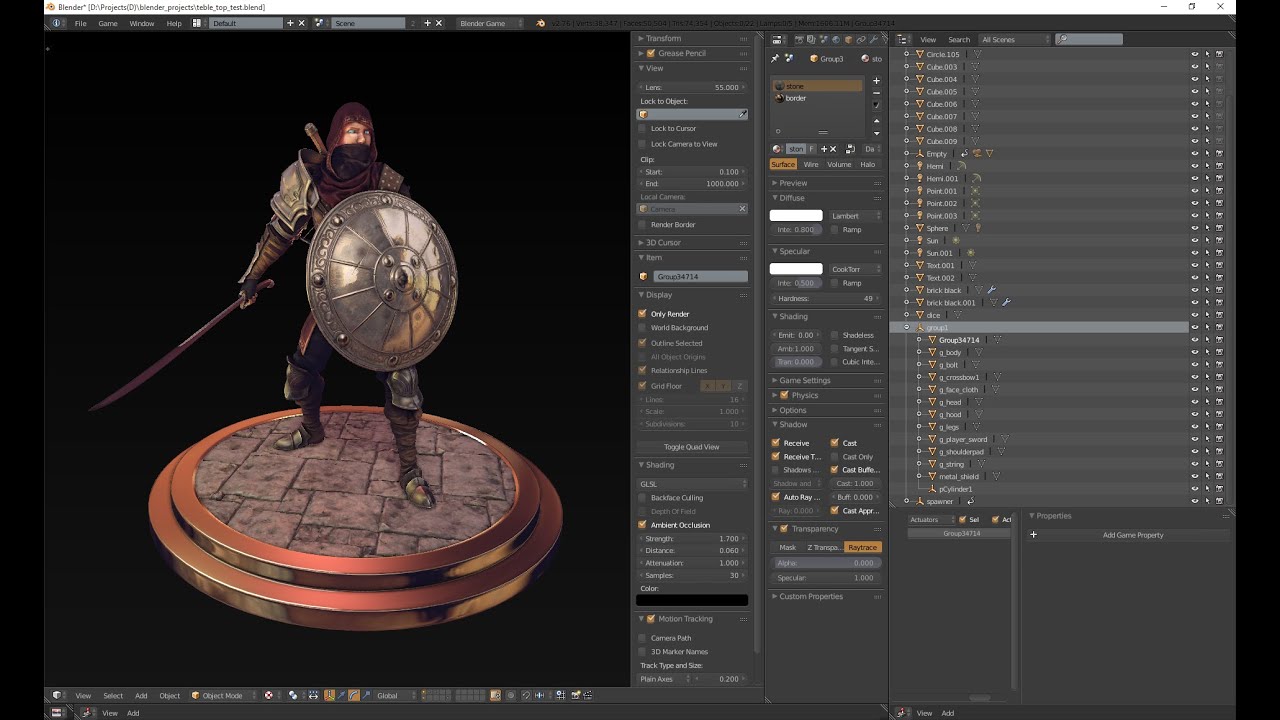Open the Object Mode dropdown

click(x=224, y=695)
